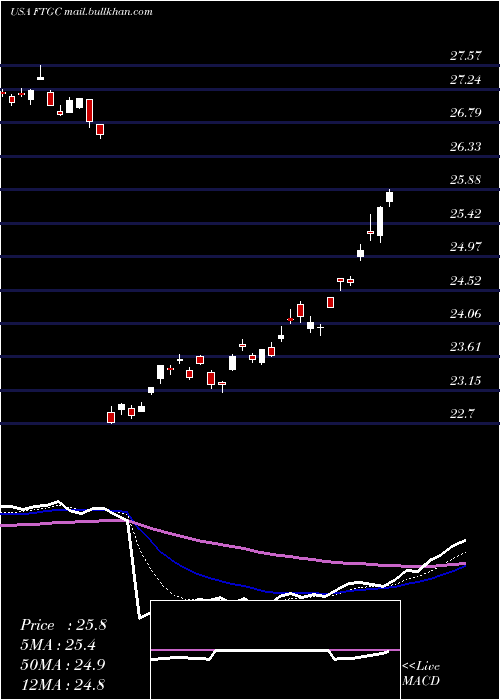The height and width of the screenshot is (700, 500).
Task: Click the 26.33 price axis label
Action: pyautogui.click(x=466, y=146)
